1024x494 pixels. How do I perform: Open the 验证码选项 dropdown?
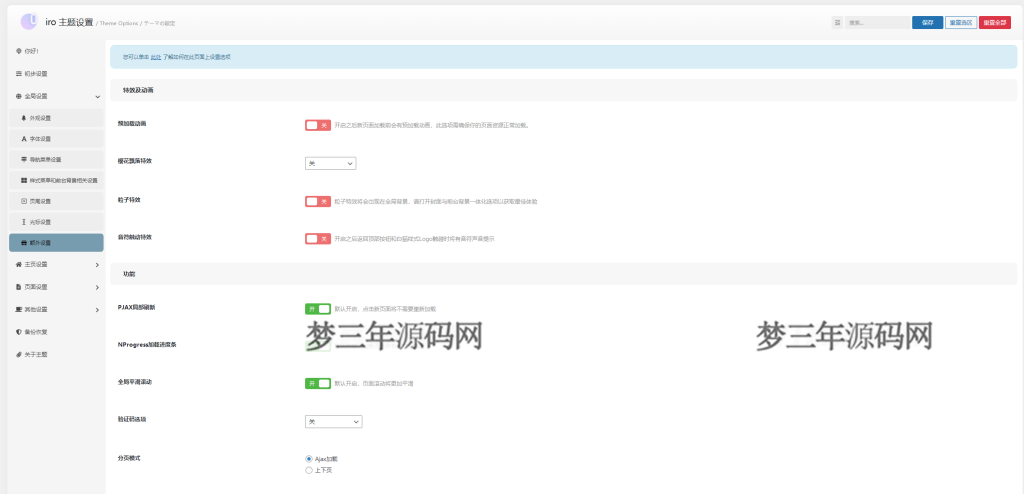(x=334, y=422)
